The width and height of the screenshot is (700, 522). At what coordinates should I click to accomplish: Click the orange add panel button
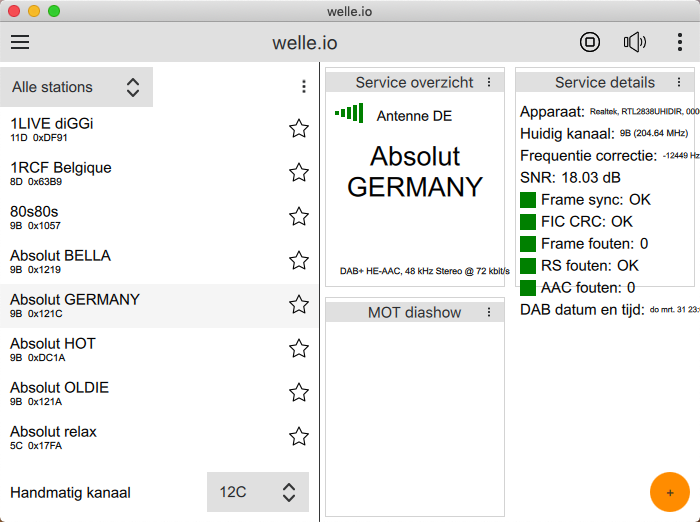point(670,492)
